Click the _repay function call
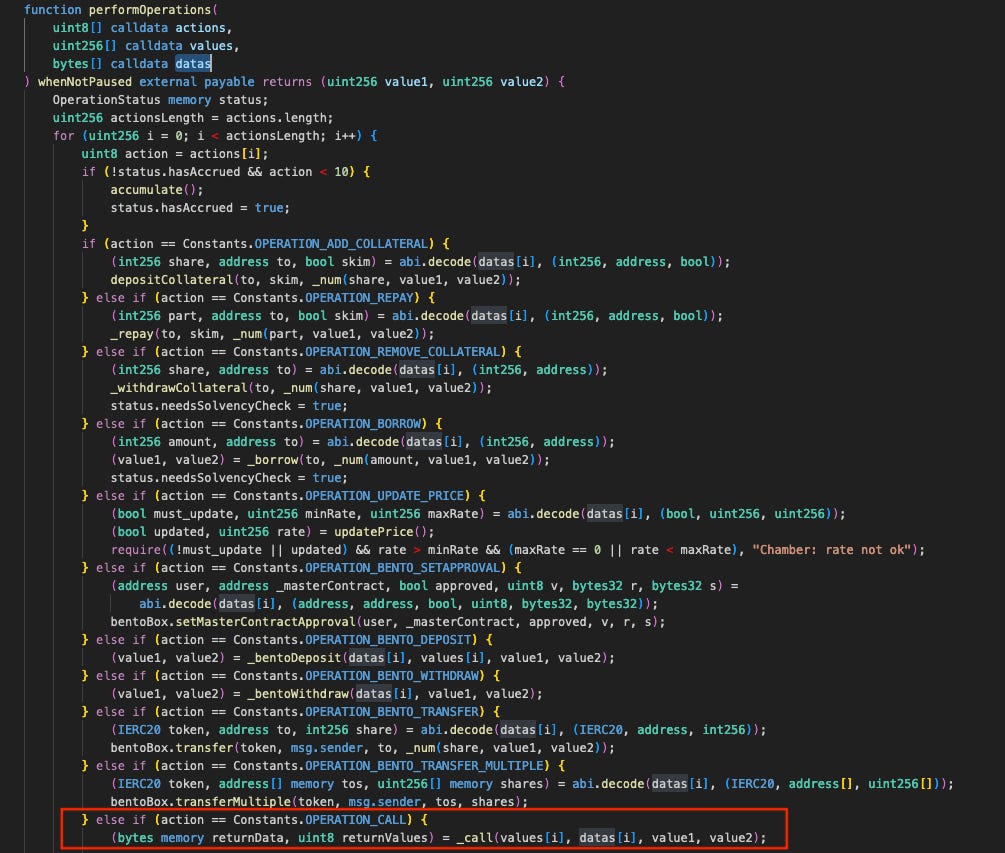1005x853 pixels. click(x=132, y=333)
